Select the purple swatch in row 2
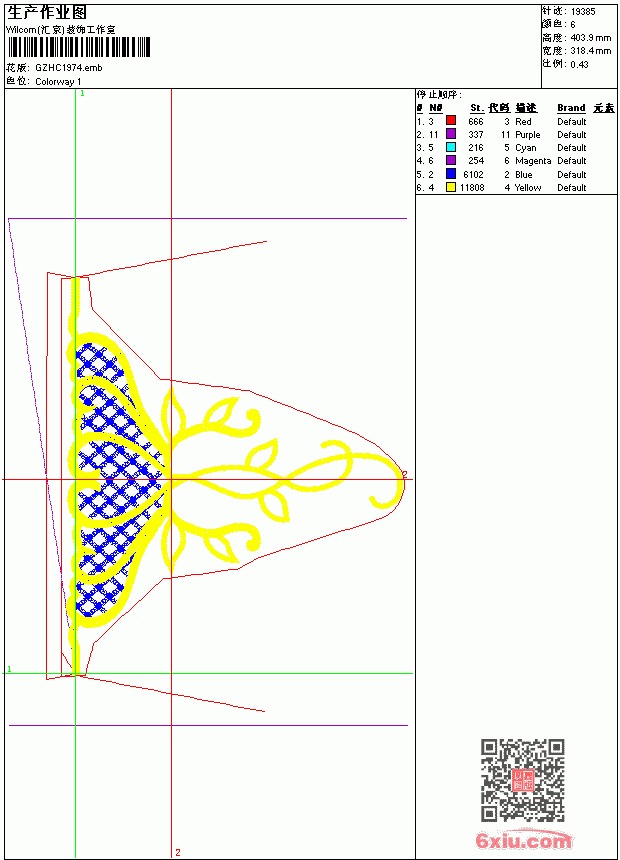The width and height of the screenshot is (620, 860). [x=450, y=134]
